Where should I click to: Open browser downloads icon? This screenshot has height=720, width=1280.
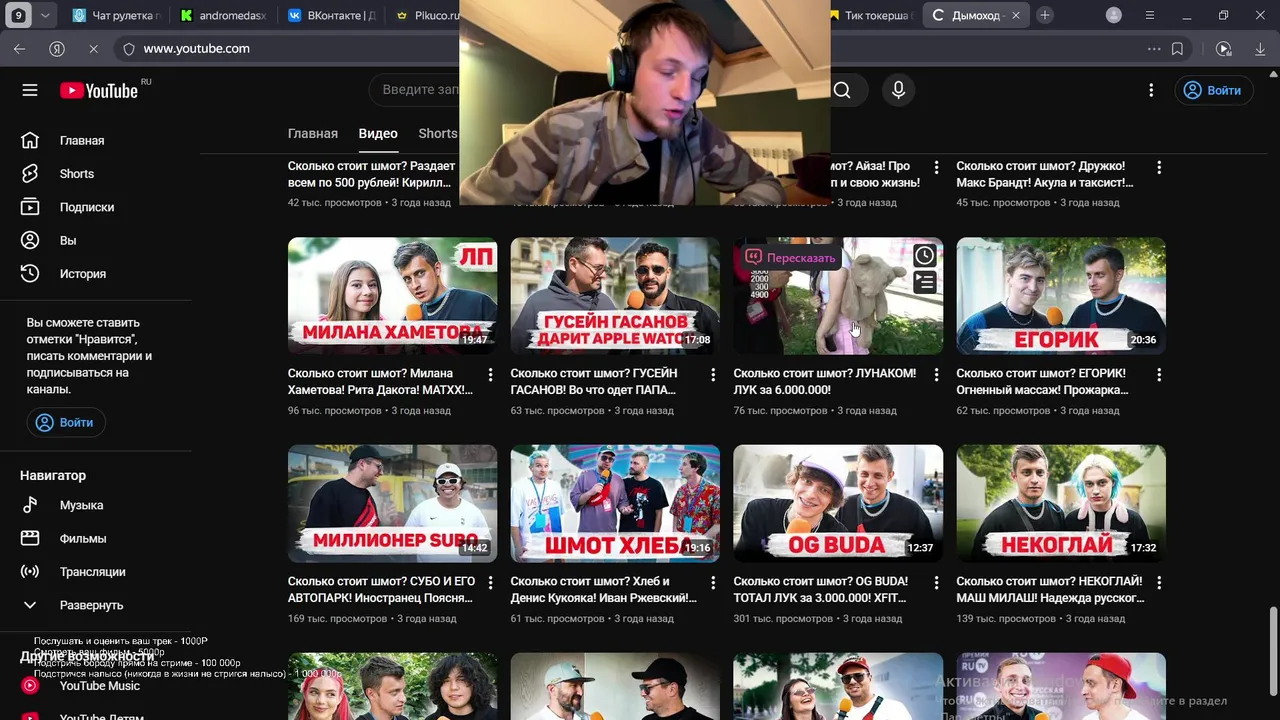pos(1260,48)
